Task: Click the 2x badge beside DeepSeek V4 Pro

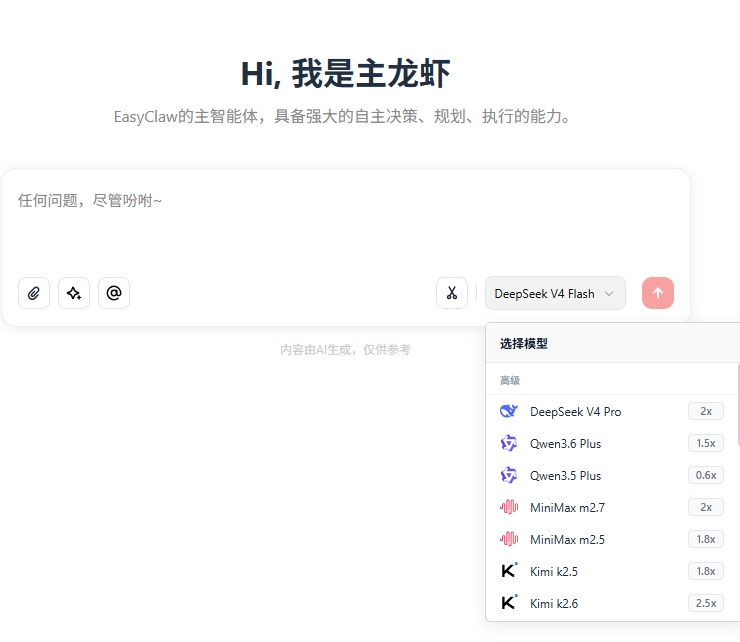Action: click(x=706, y=411)
